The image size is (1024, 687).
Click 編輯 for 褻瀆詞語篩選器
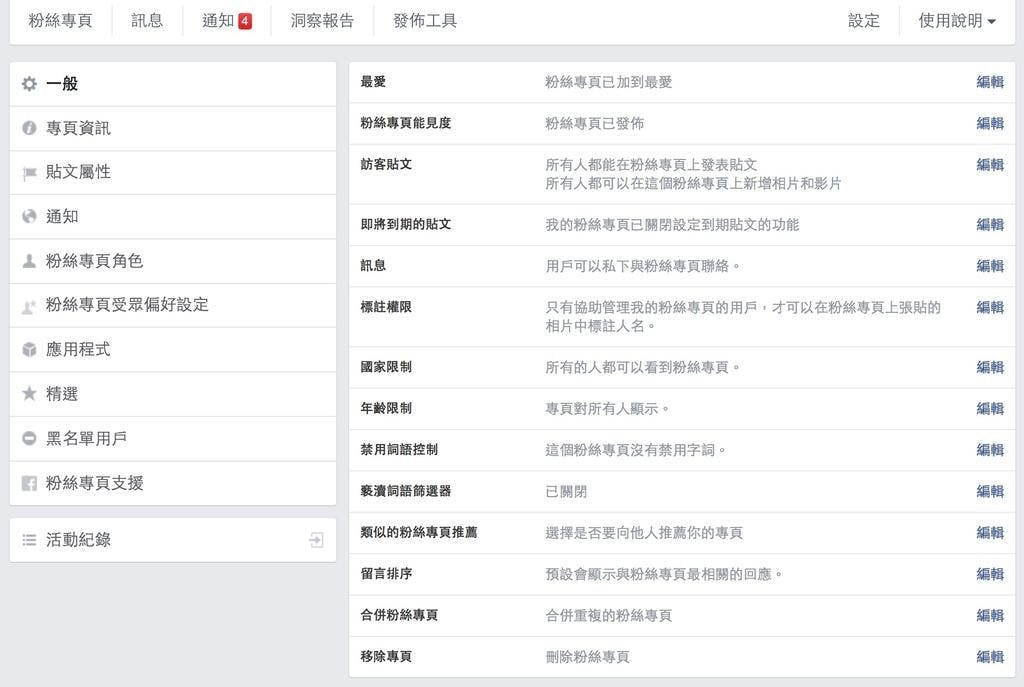click(989, 491)
